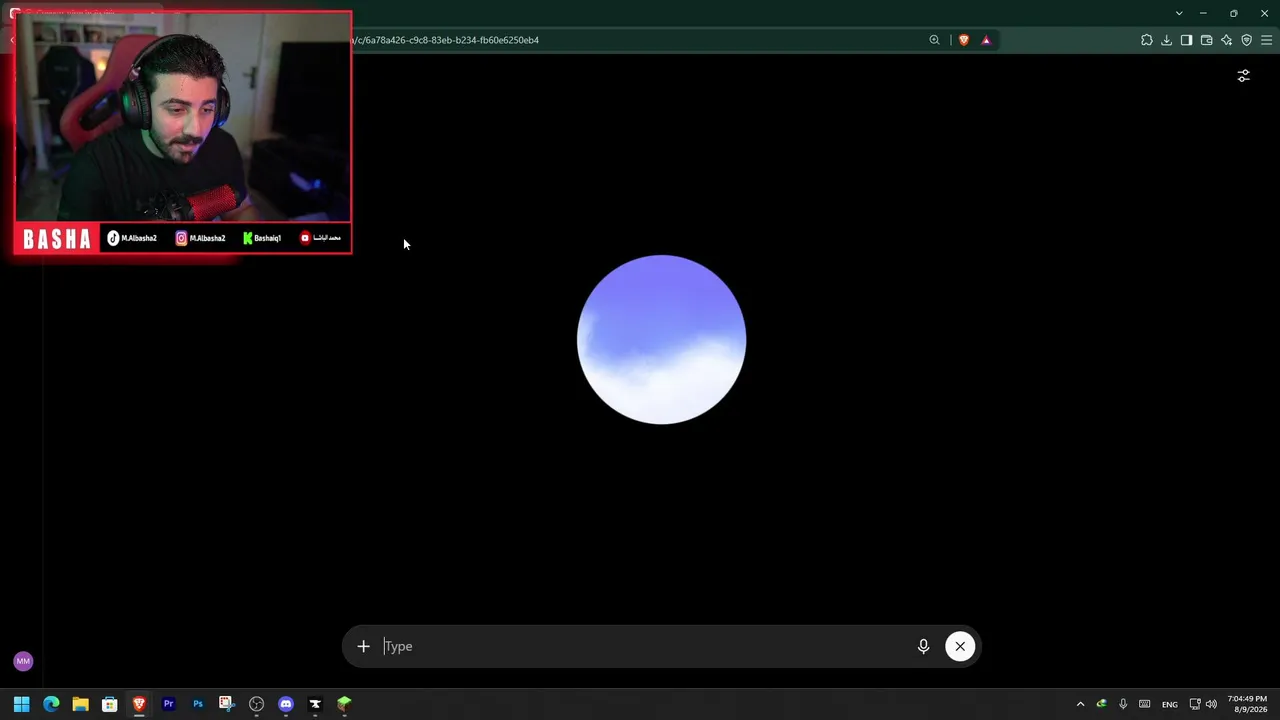Expand hidden system tray icons chevron
Screen dimensions: 1280x720
(x=1080, y=704)
